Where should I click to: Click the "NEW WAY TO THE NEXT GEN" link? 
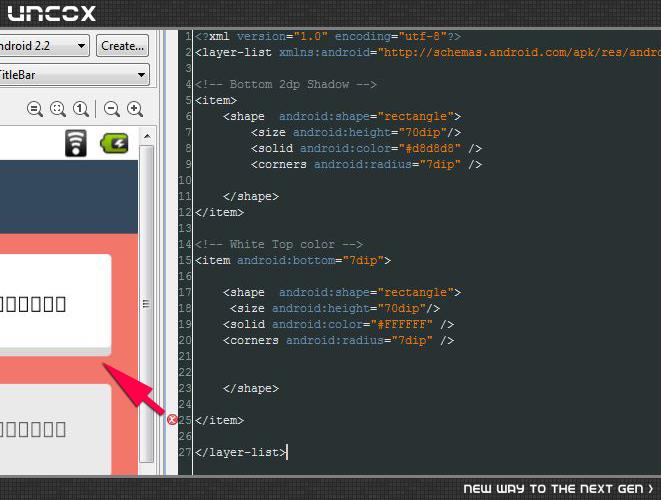click(x=558, y=489)
